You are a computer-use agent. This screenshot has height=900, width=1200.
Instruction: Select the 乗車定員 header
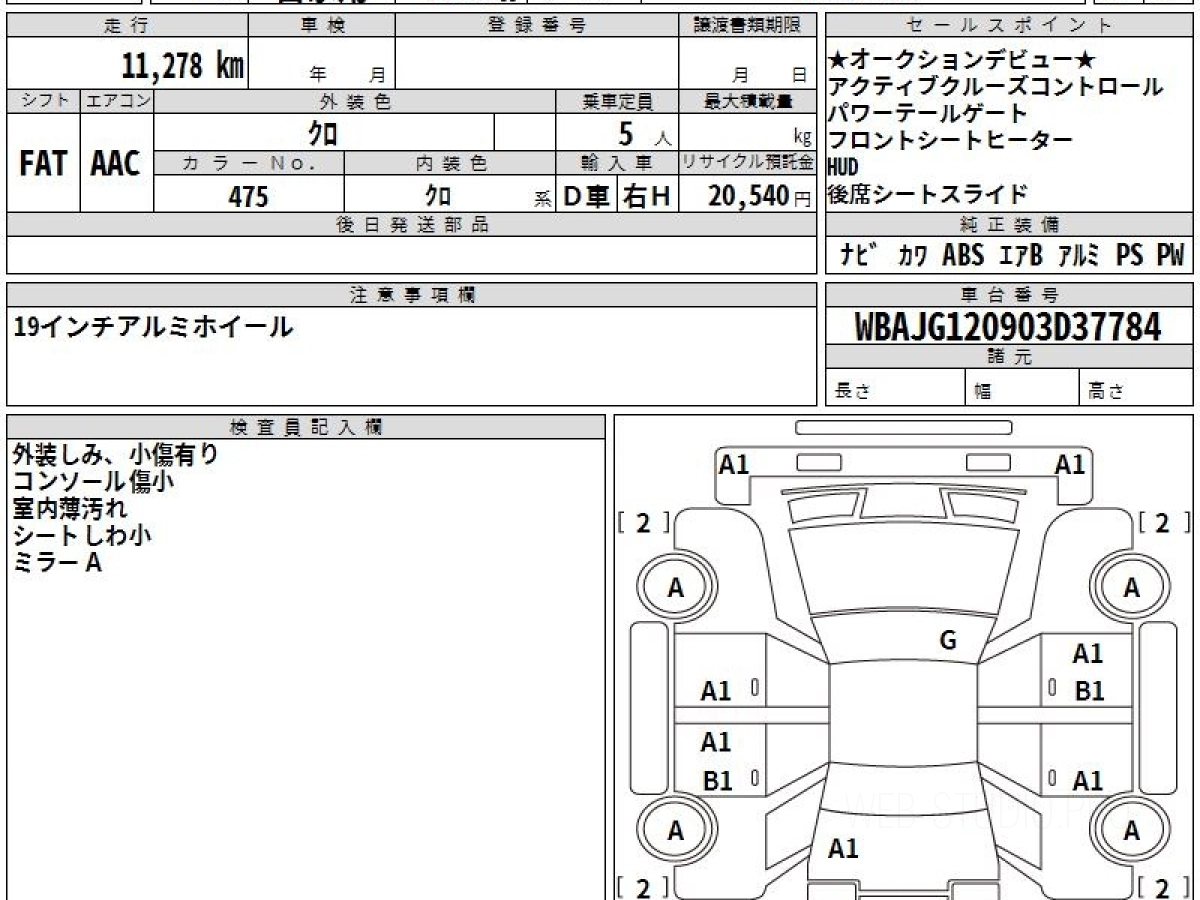pyautogui.click(x=617, y=101)
